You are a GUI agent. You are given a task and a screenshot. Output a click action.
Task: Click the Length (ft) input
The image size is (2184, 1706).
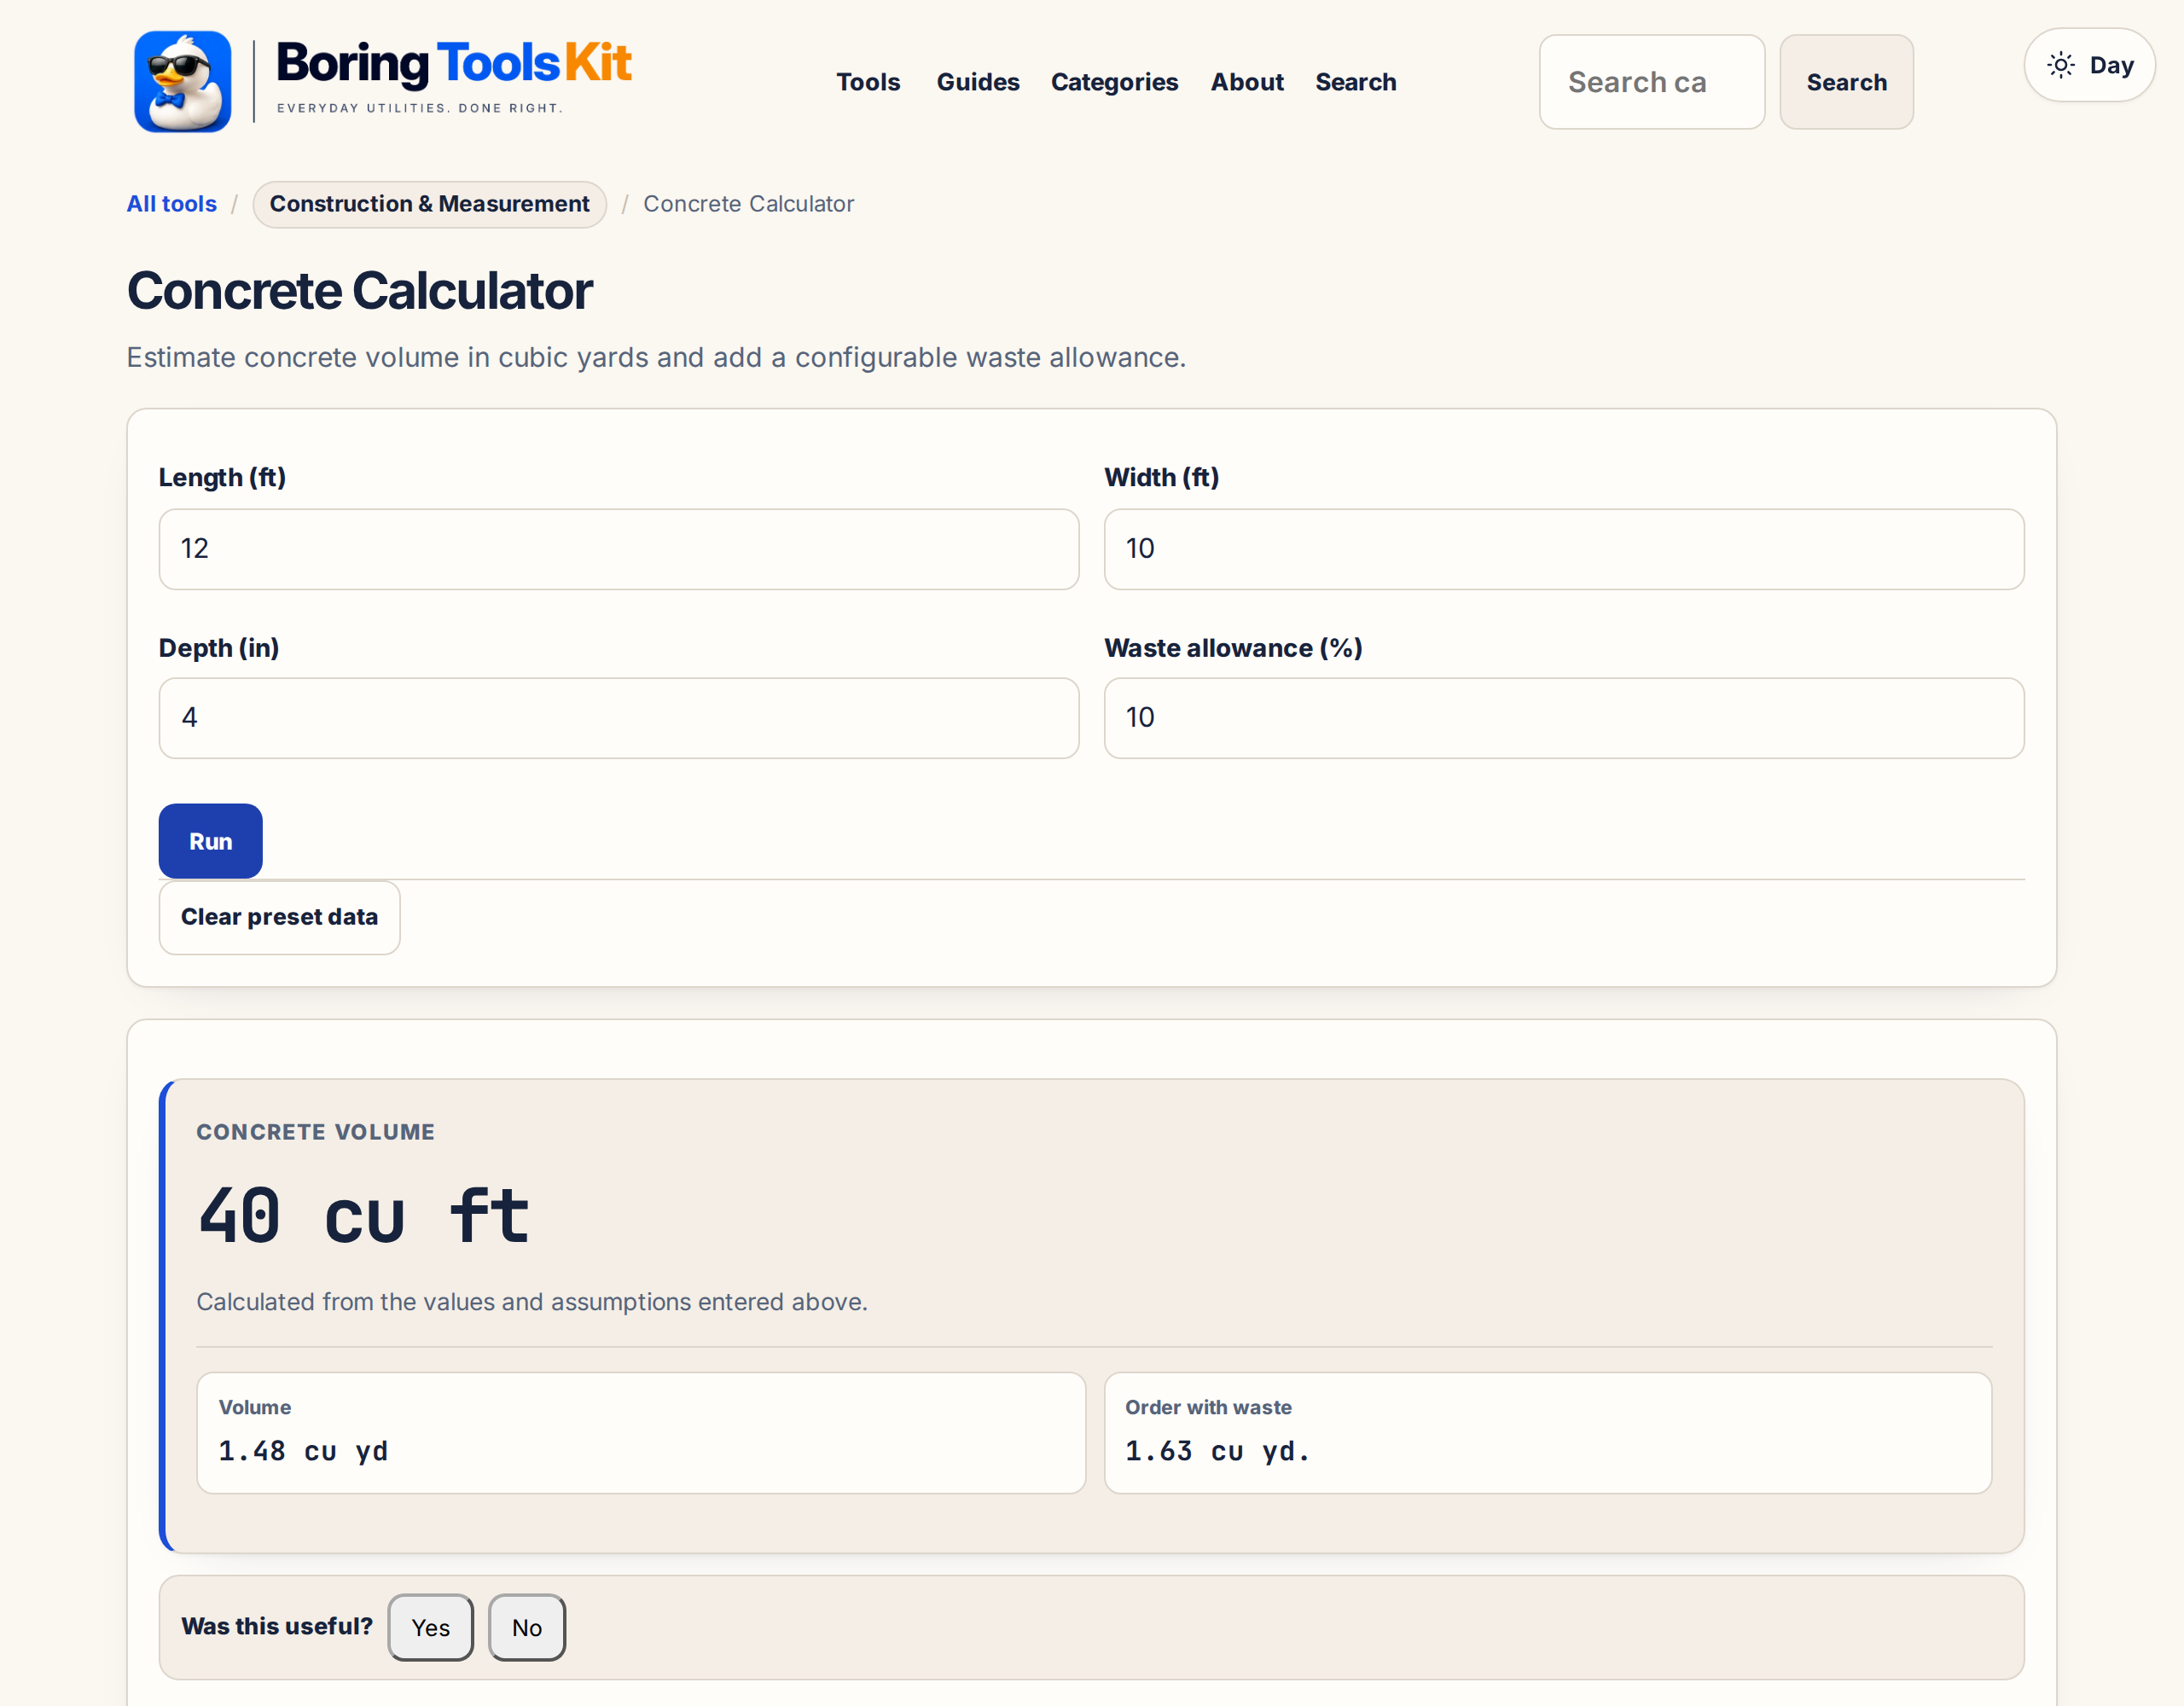point(618,549)
